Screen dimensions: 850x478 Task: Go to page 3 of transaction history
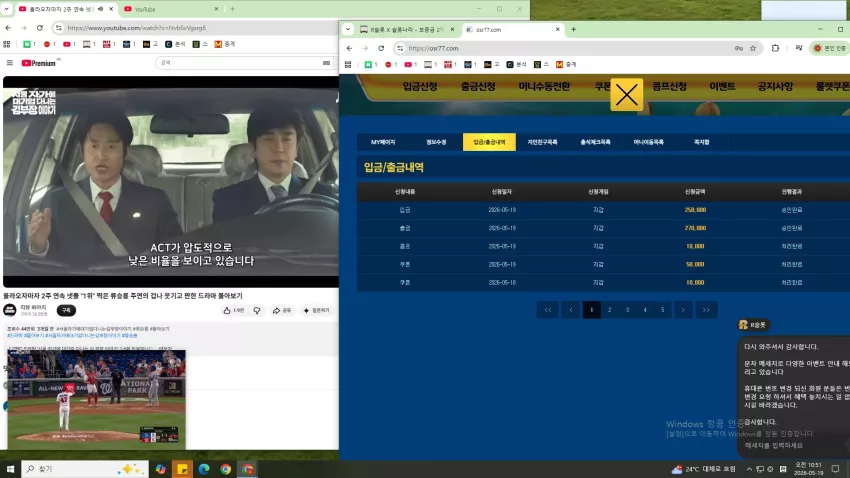627,310
